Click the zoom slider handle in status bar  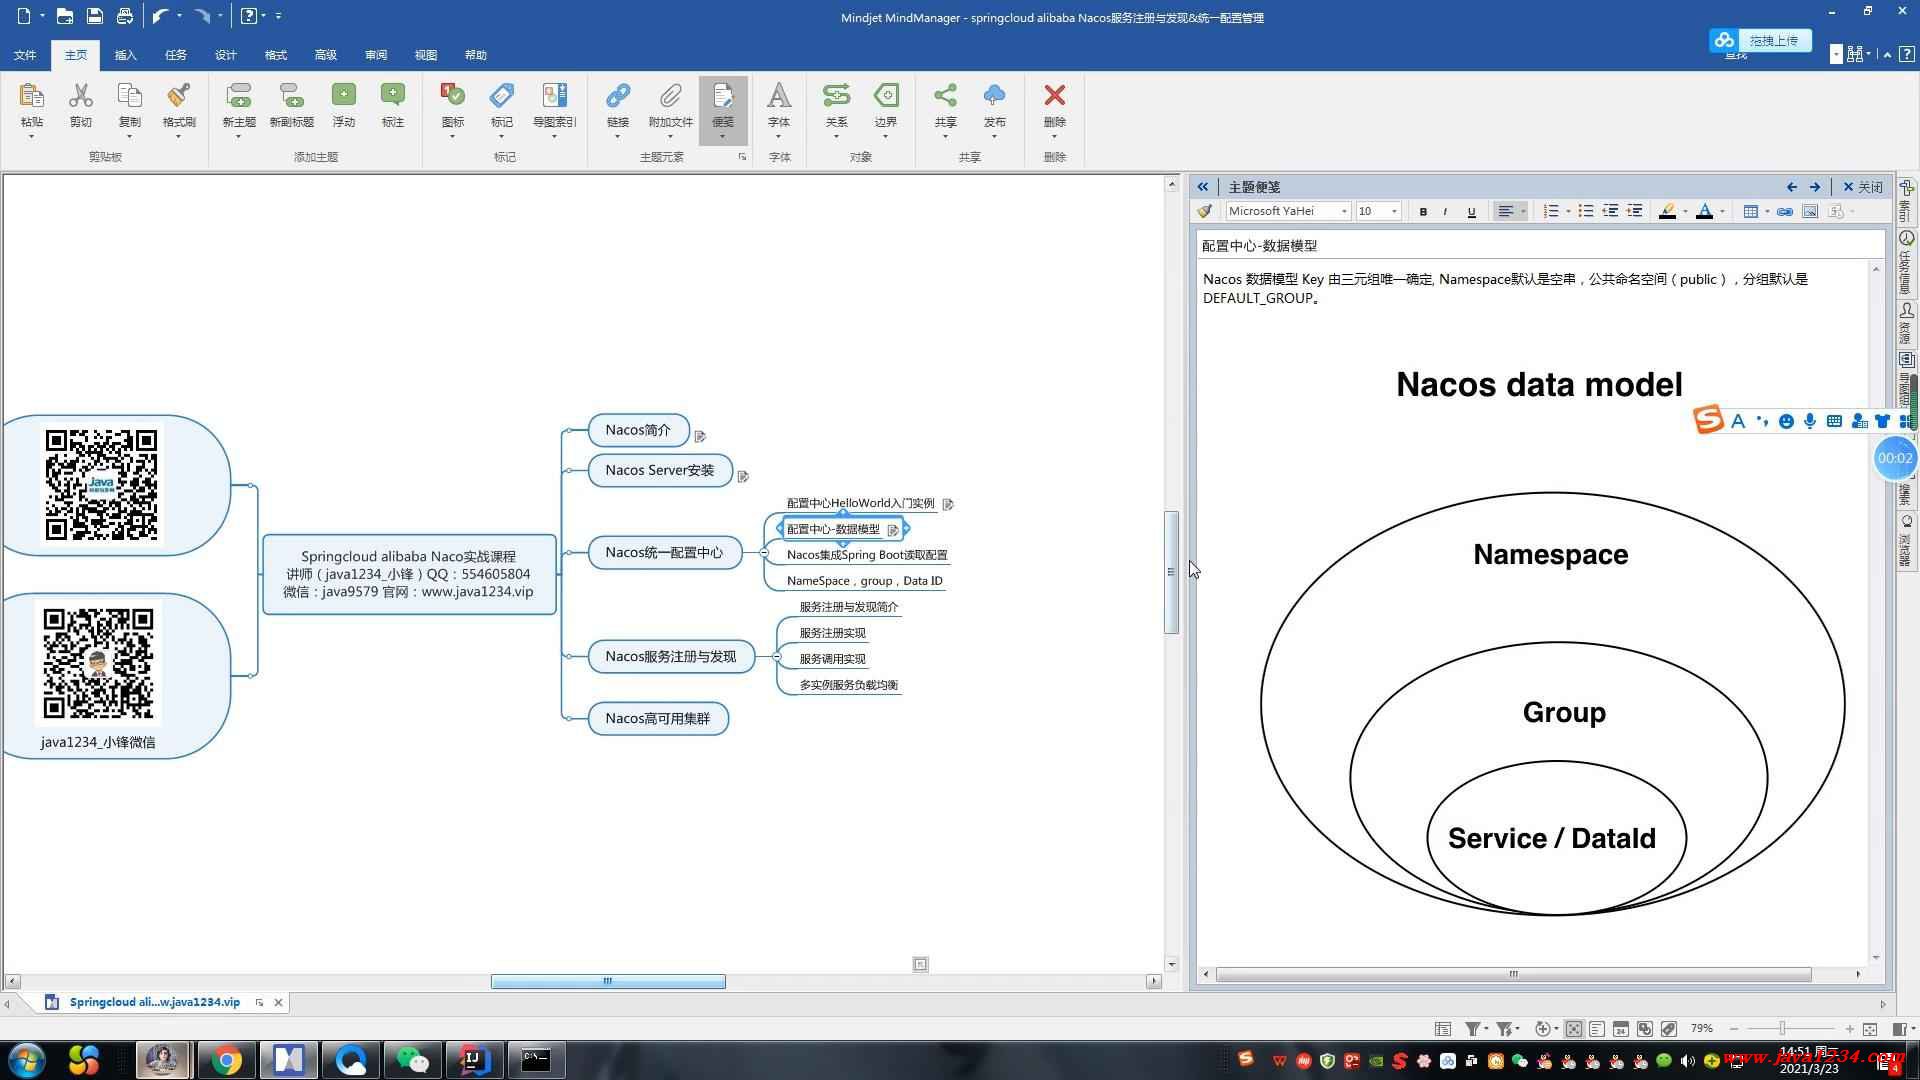tap(1781, 1028)
